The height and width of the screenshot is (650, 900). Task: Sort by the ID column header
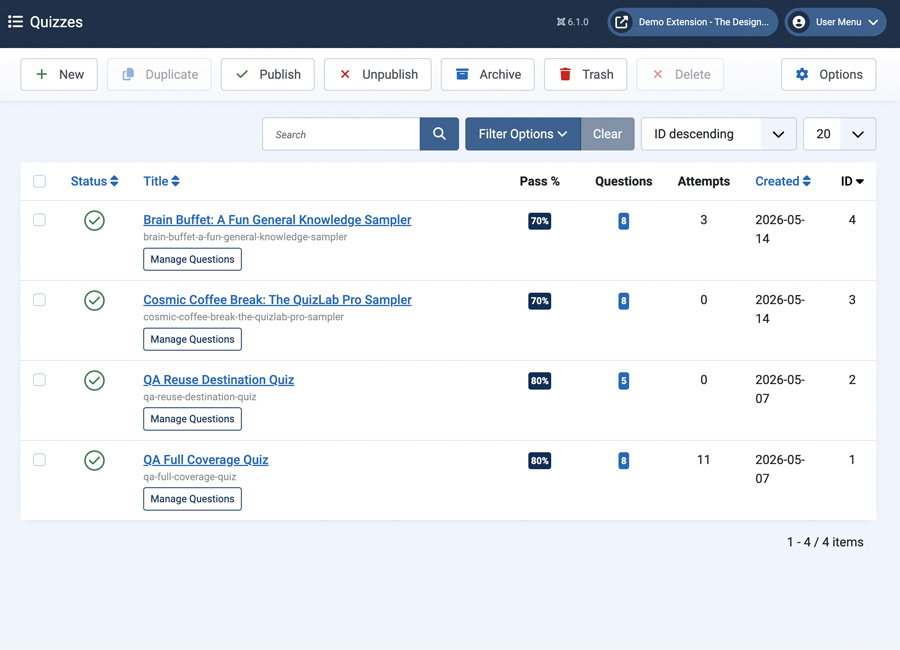pyautogui.click(x=852, y=181)
